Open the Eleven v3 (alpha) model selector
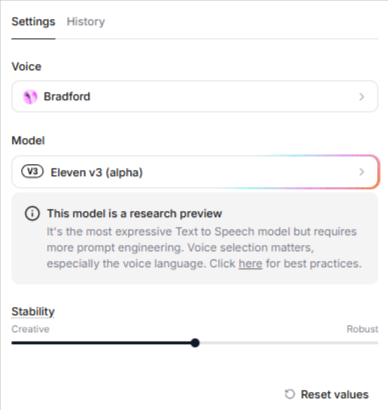 [x=195, y=172]
